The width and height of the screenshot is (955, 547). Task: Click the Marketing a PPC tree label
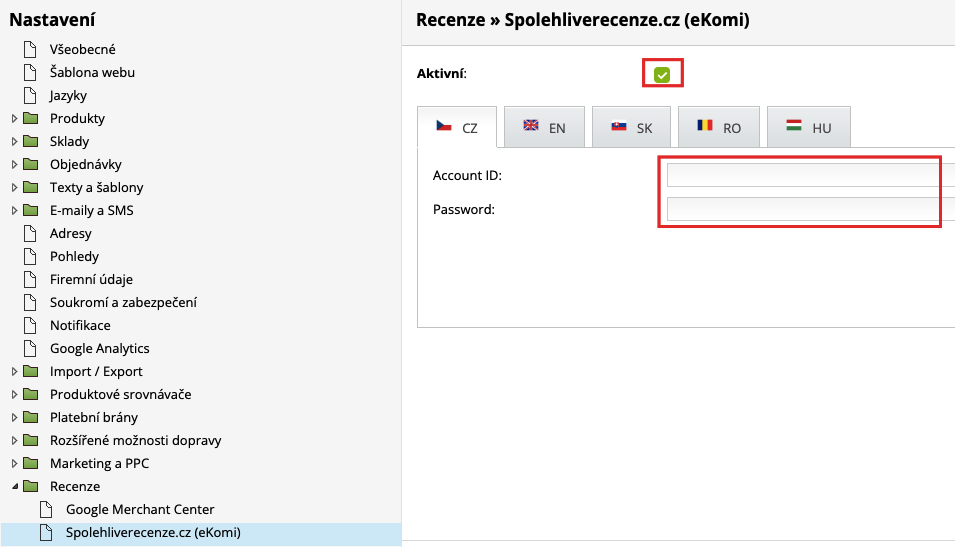[99, 464]
